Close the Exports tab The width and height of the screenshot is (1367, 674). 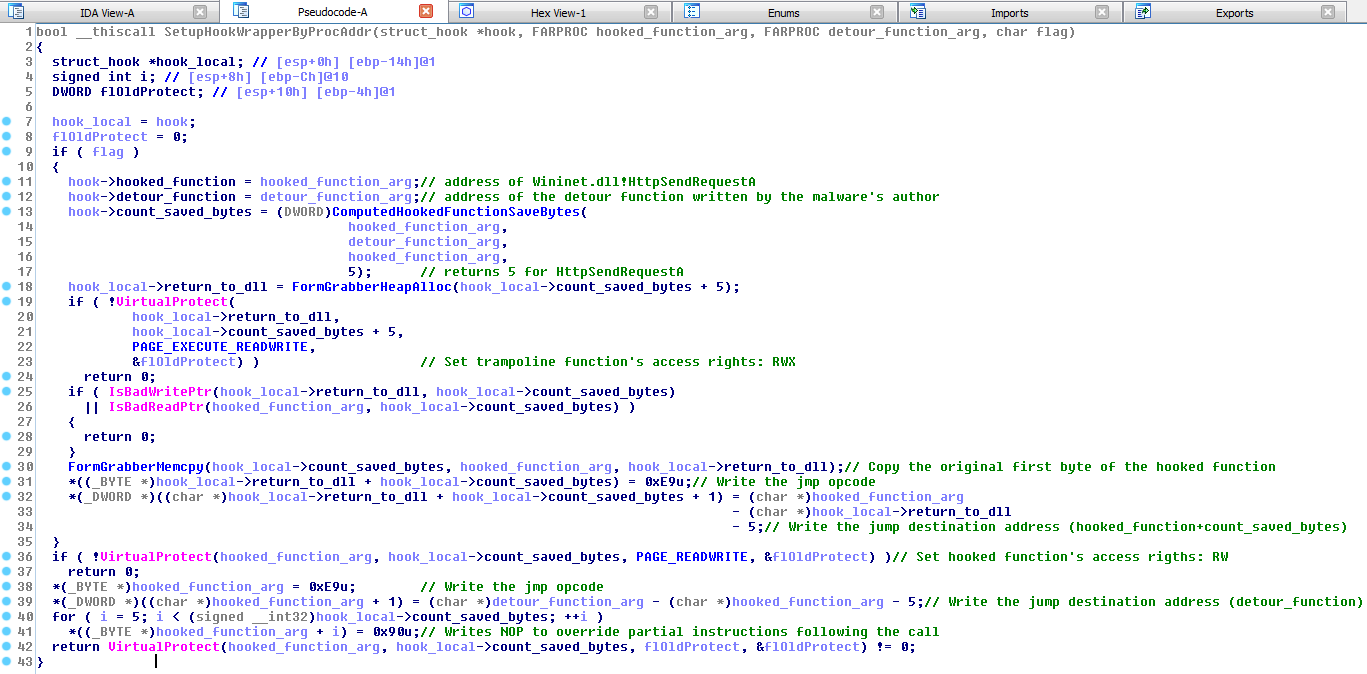tap(1328, 12)
